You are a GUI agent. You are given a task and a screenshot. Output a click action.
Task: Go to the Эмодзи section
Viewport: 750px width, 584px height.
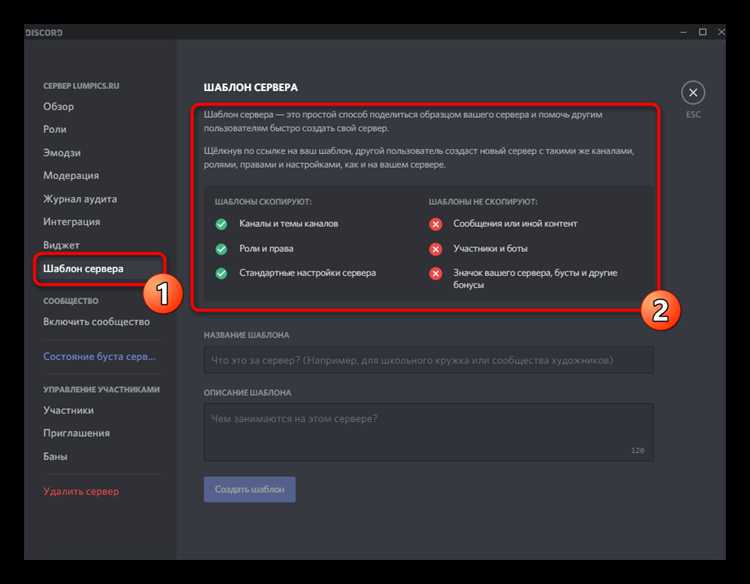[x=62, y=153]
